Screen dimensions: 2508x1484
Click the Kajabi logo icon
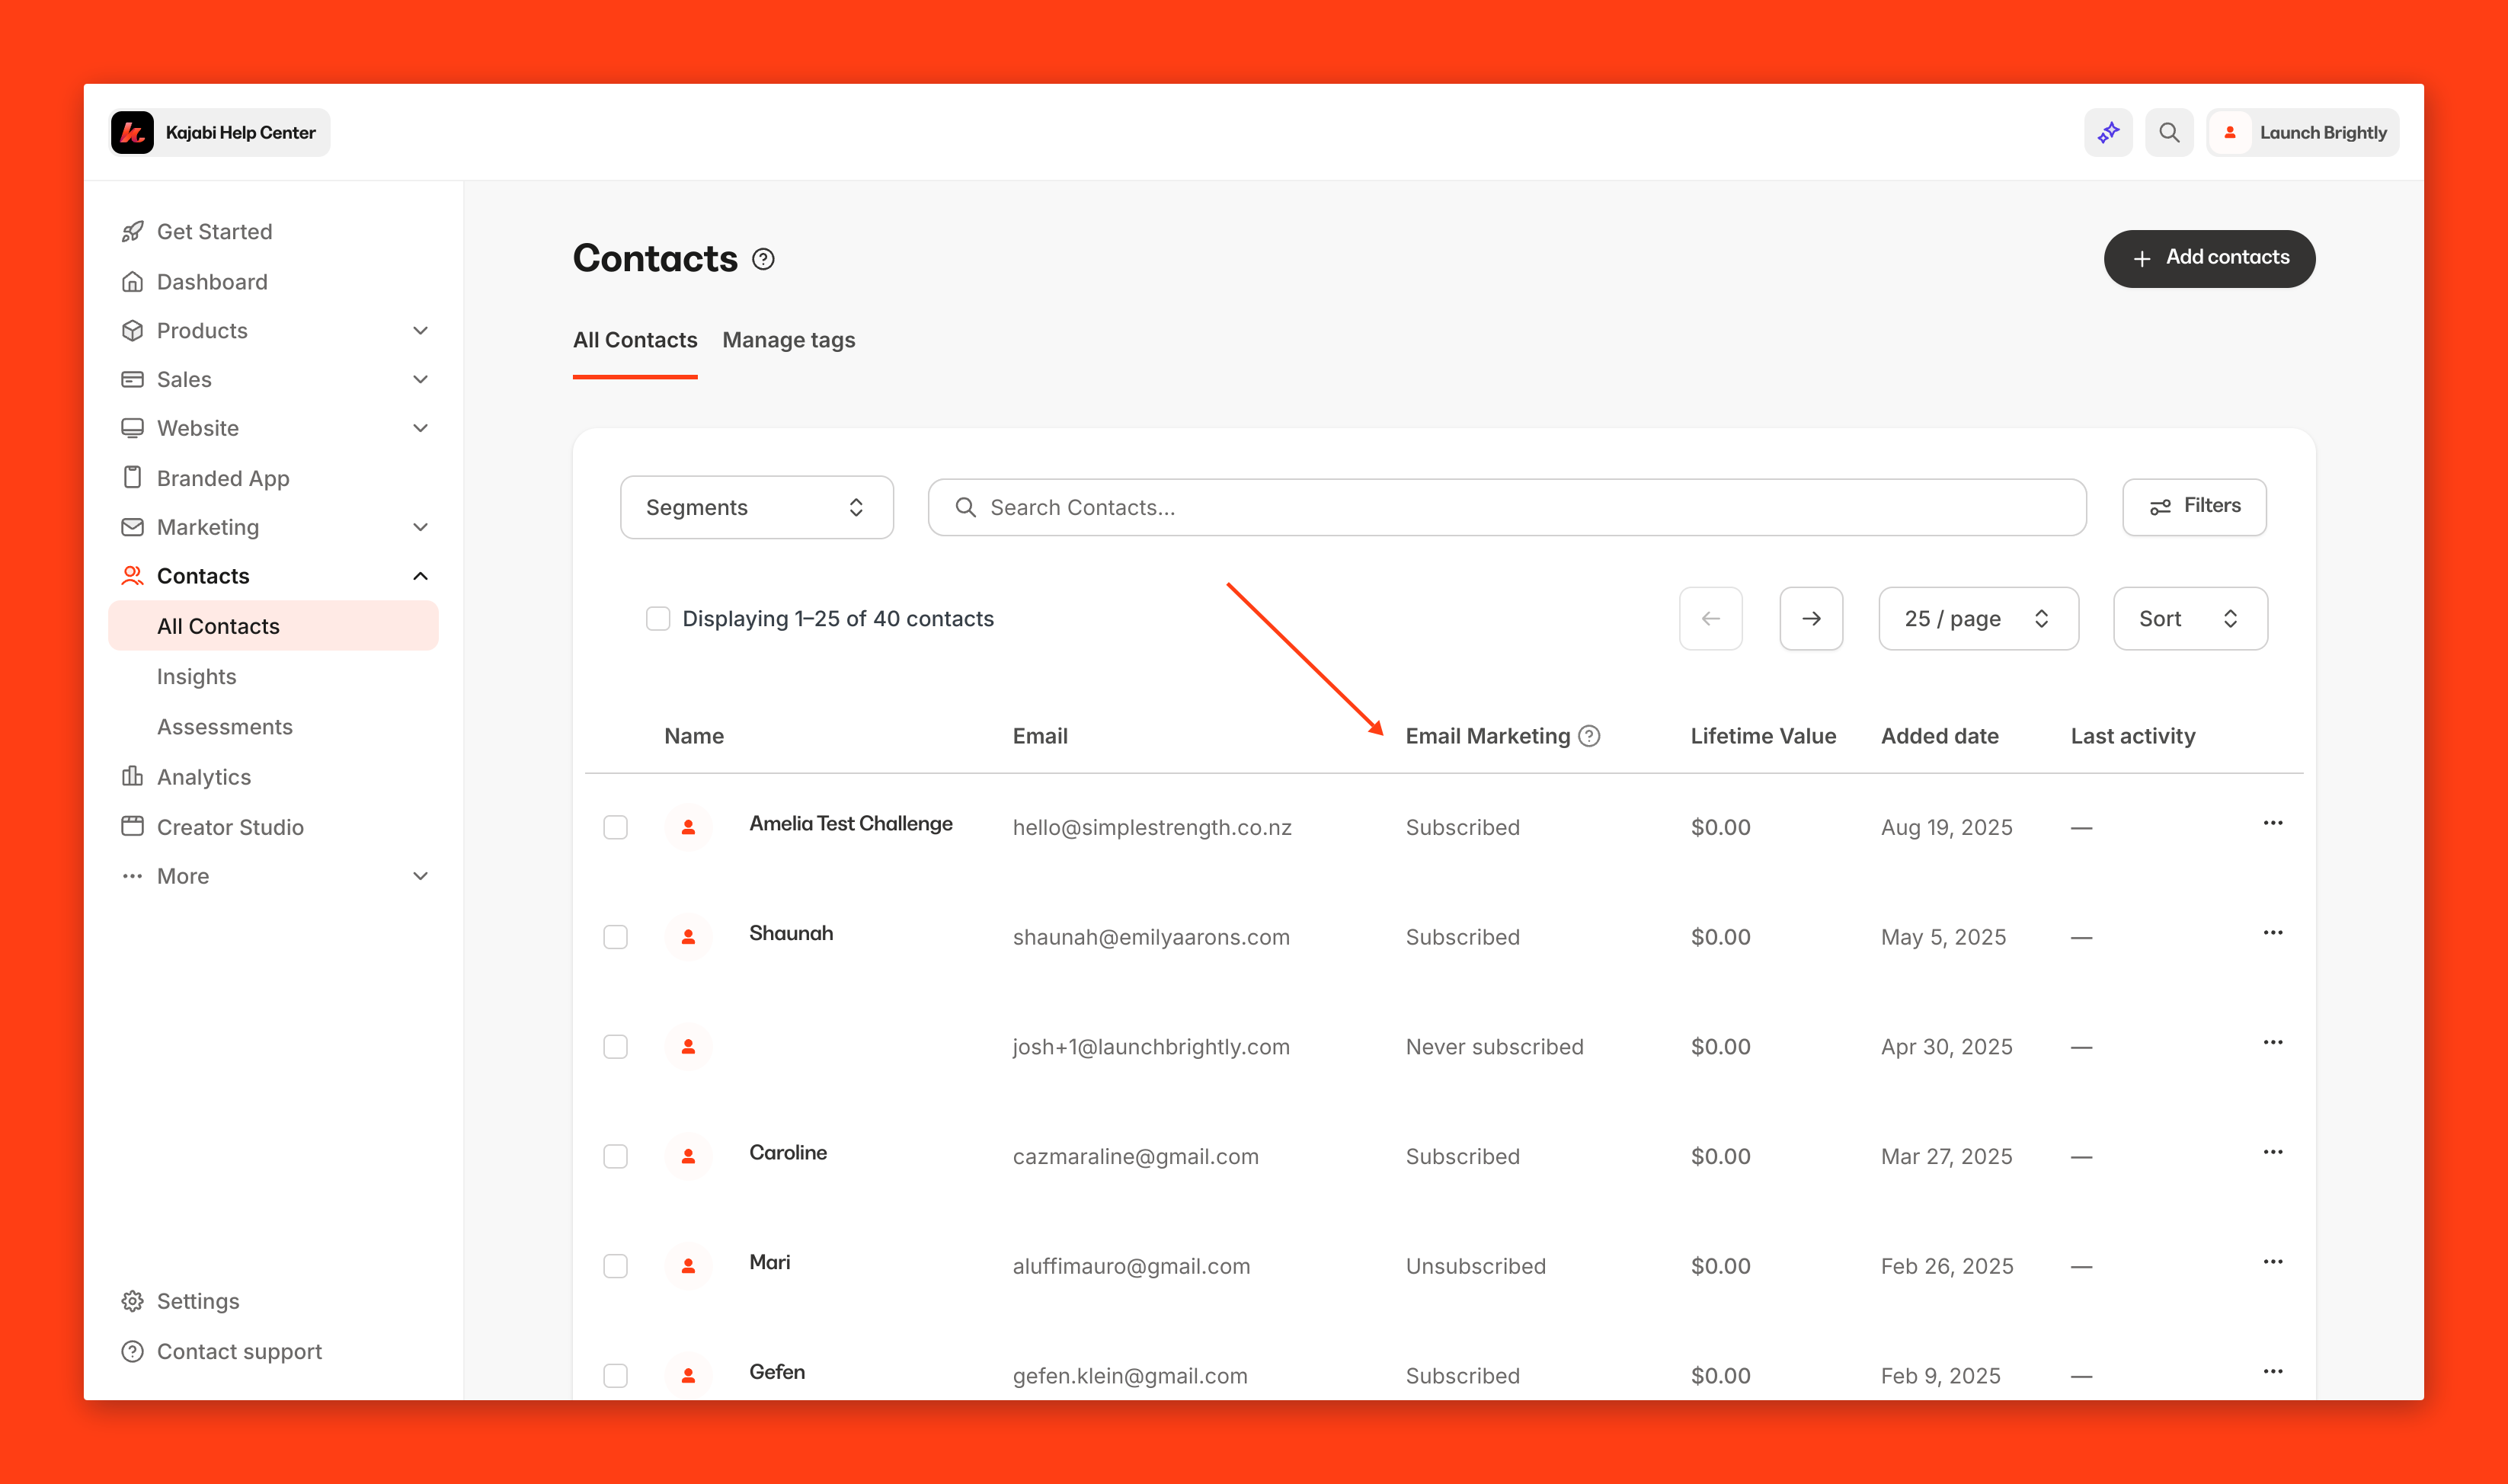(133, 133)
